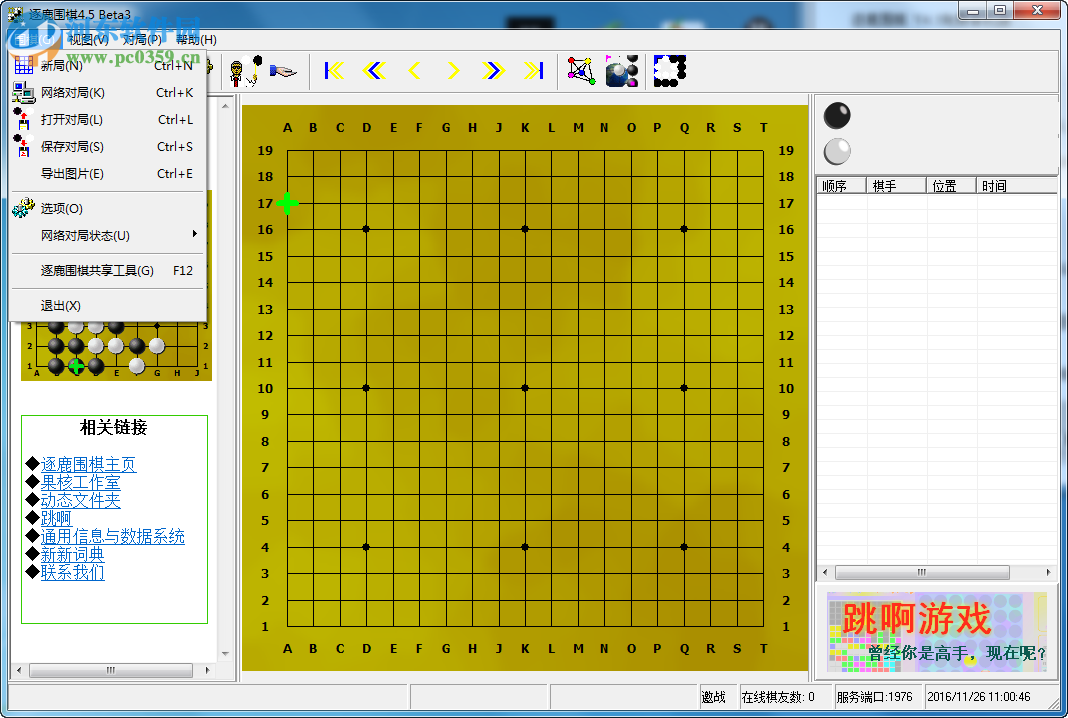Screen dimensions: 1068x718
Task: Step back one move with yellow left arrow
Action: click(414, 70)
